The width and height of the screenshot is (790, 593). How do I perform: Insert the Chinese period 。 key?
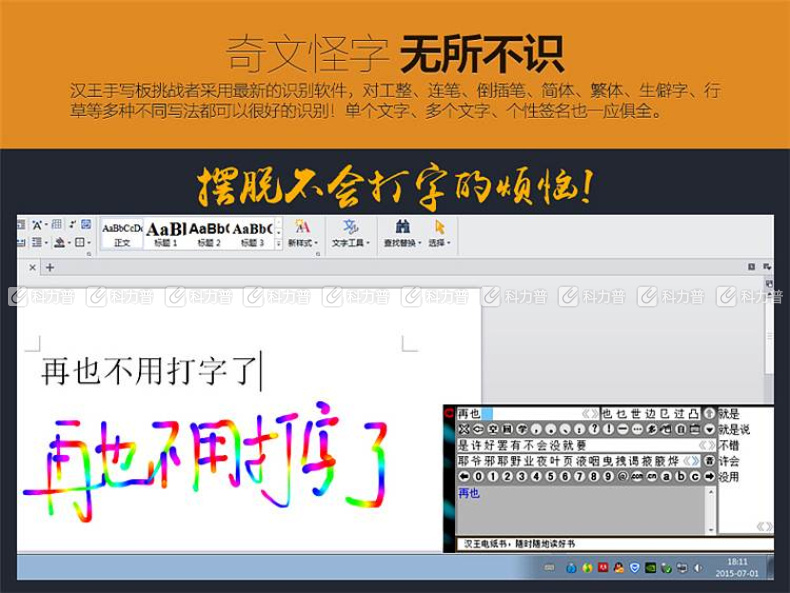tap(552, 430)
